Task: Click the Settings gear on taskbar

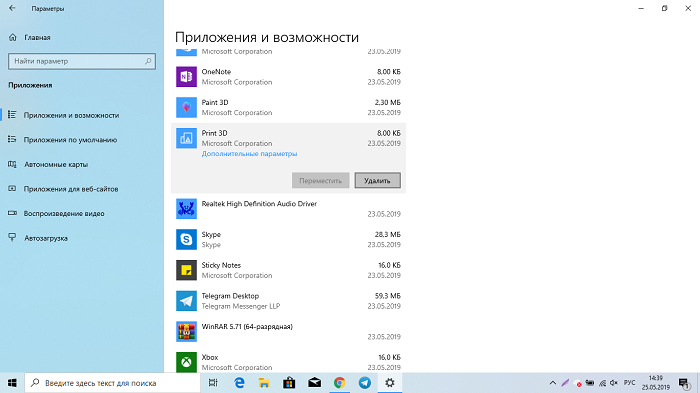Action: click(x=390, y=383)
